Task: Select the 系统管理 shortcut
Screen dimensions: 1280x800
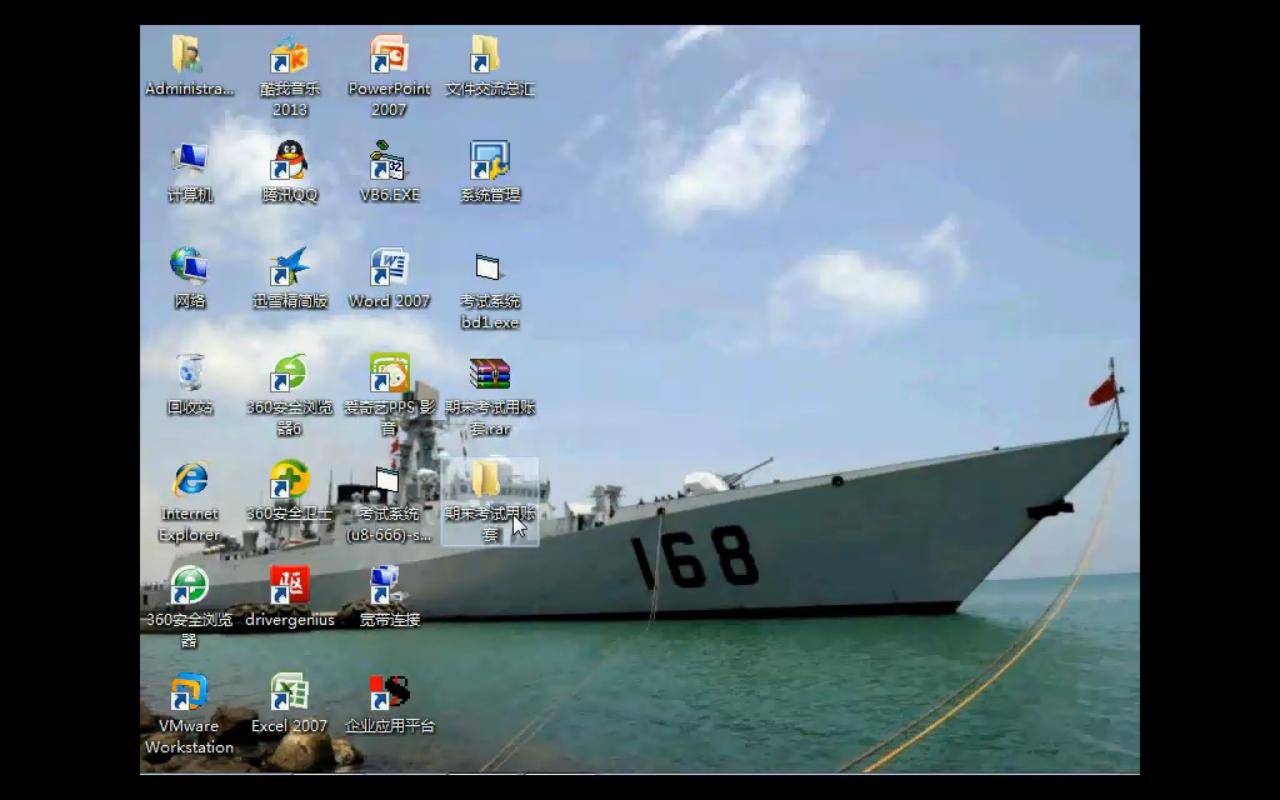Action: coord(490,160)
